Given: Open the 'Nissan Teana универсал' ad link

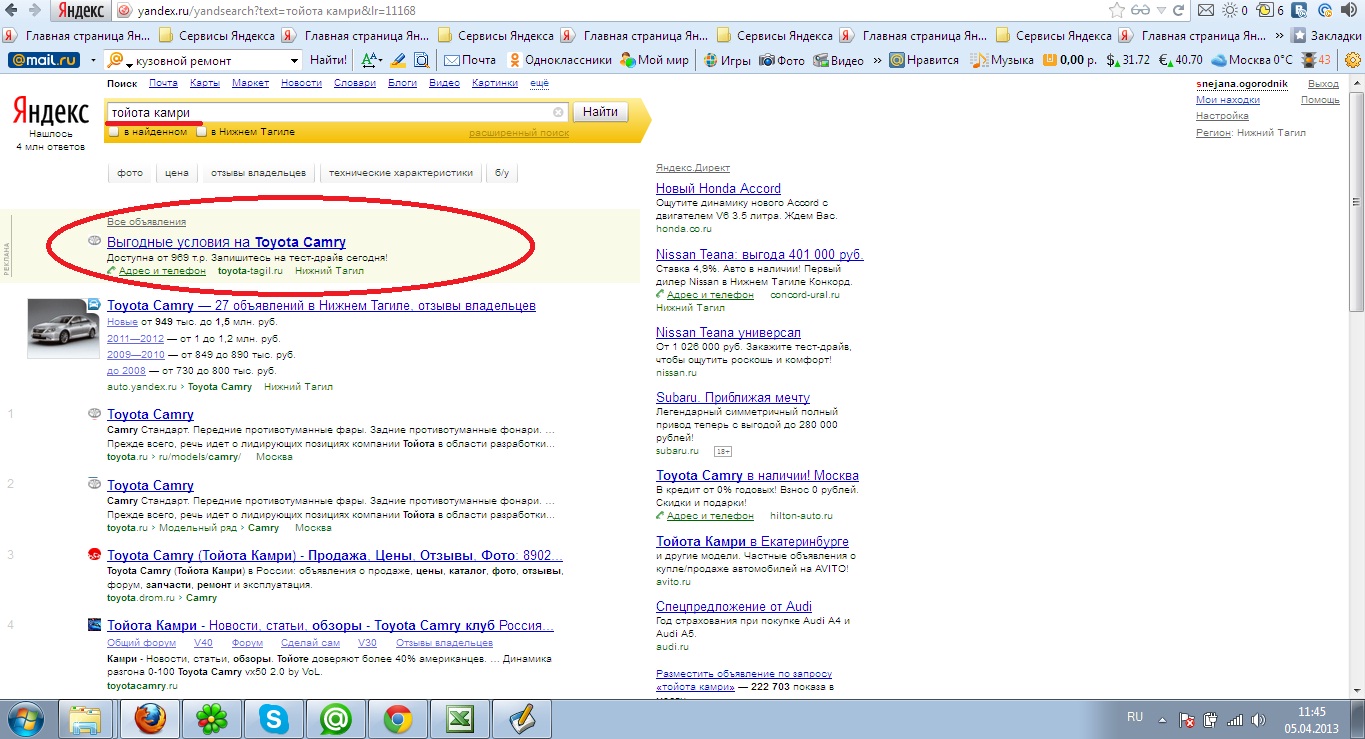Looking at the screenshot, I should (728, 332).
